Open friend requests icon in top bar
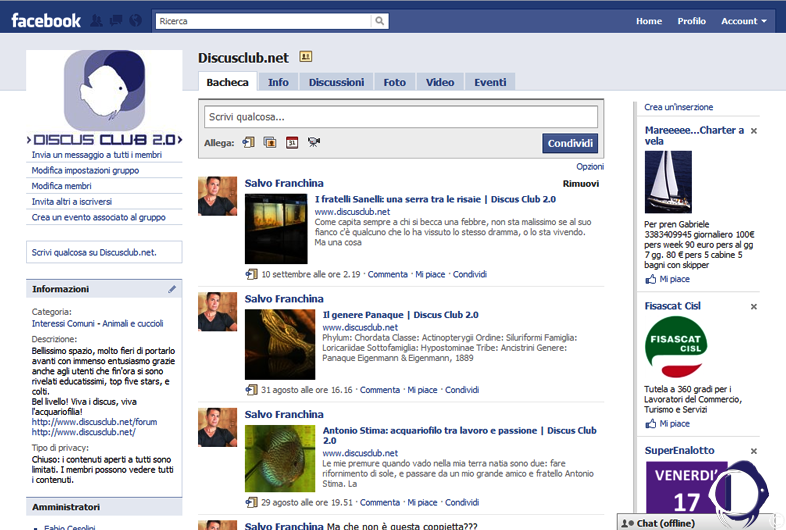Viewport: 786px width, 530px height. coord(97,21)
